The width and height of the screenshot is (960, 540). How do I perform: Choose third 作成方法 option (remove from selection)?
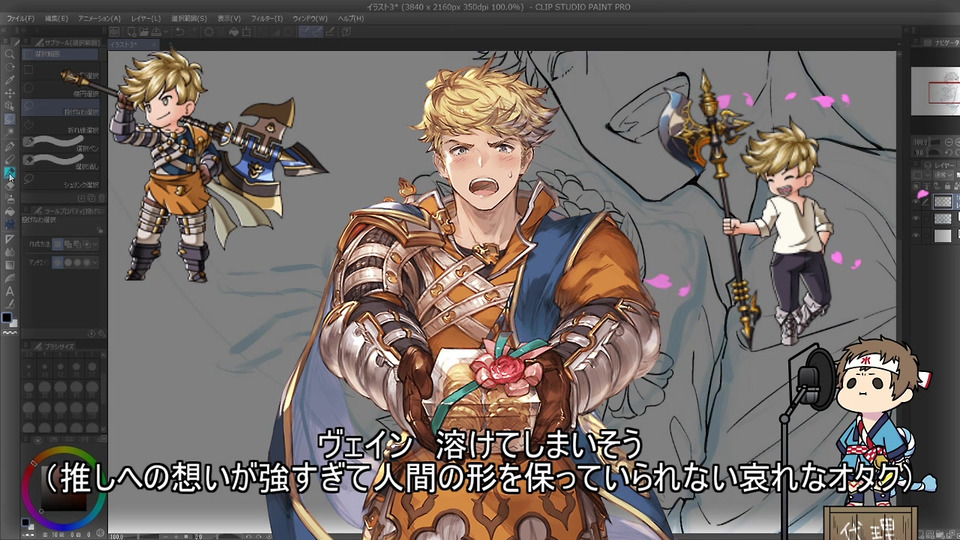77,244
